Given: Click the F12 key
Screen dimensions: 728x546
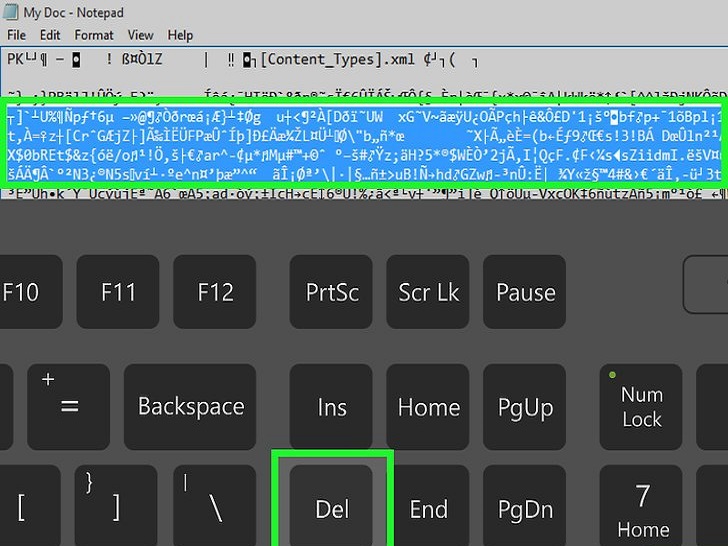Looking at the screenshot, I should [214, 292].
